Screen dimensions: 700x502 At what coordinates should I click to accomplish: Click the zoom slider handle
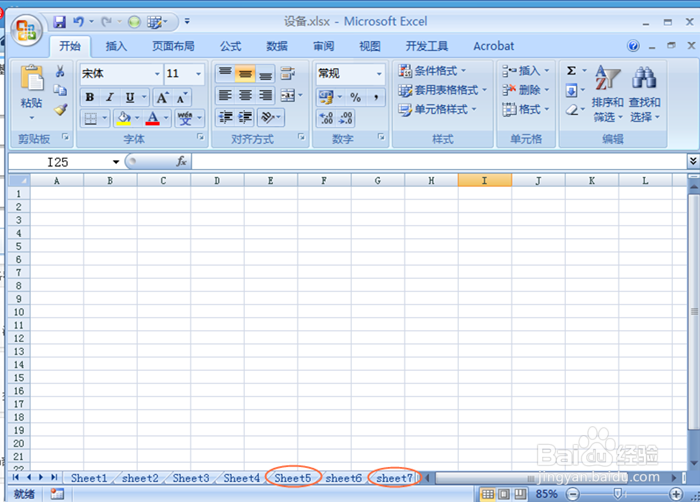[617, 494]
